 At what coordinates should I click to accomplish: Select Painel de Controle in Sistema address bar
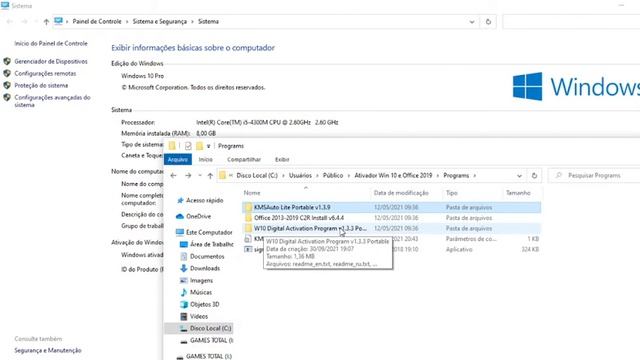coord(97,22)
